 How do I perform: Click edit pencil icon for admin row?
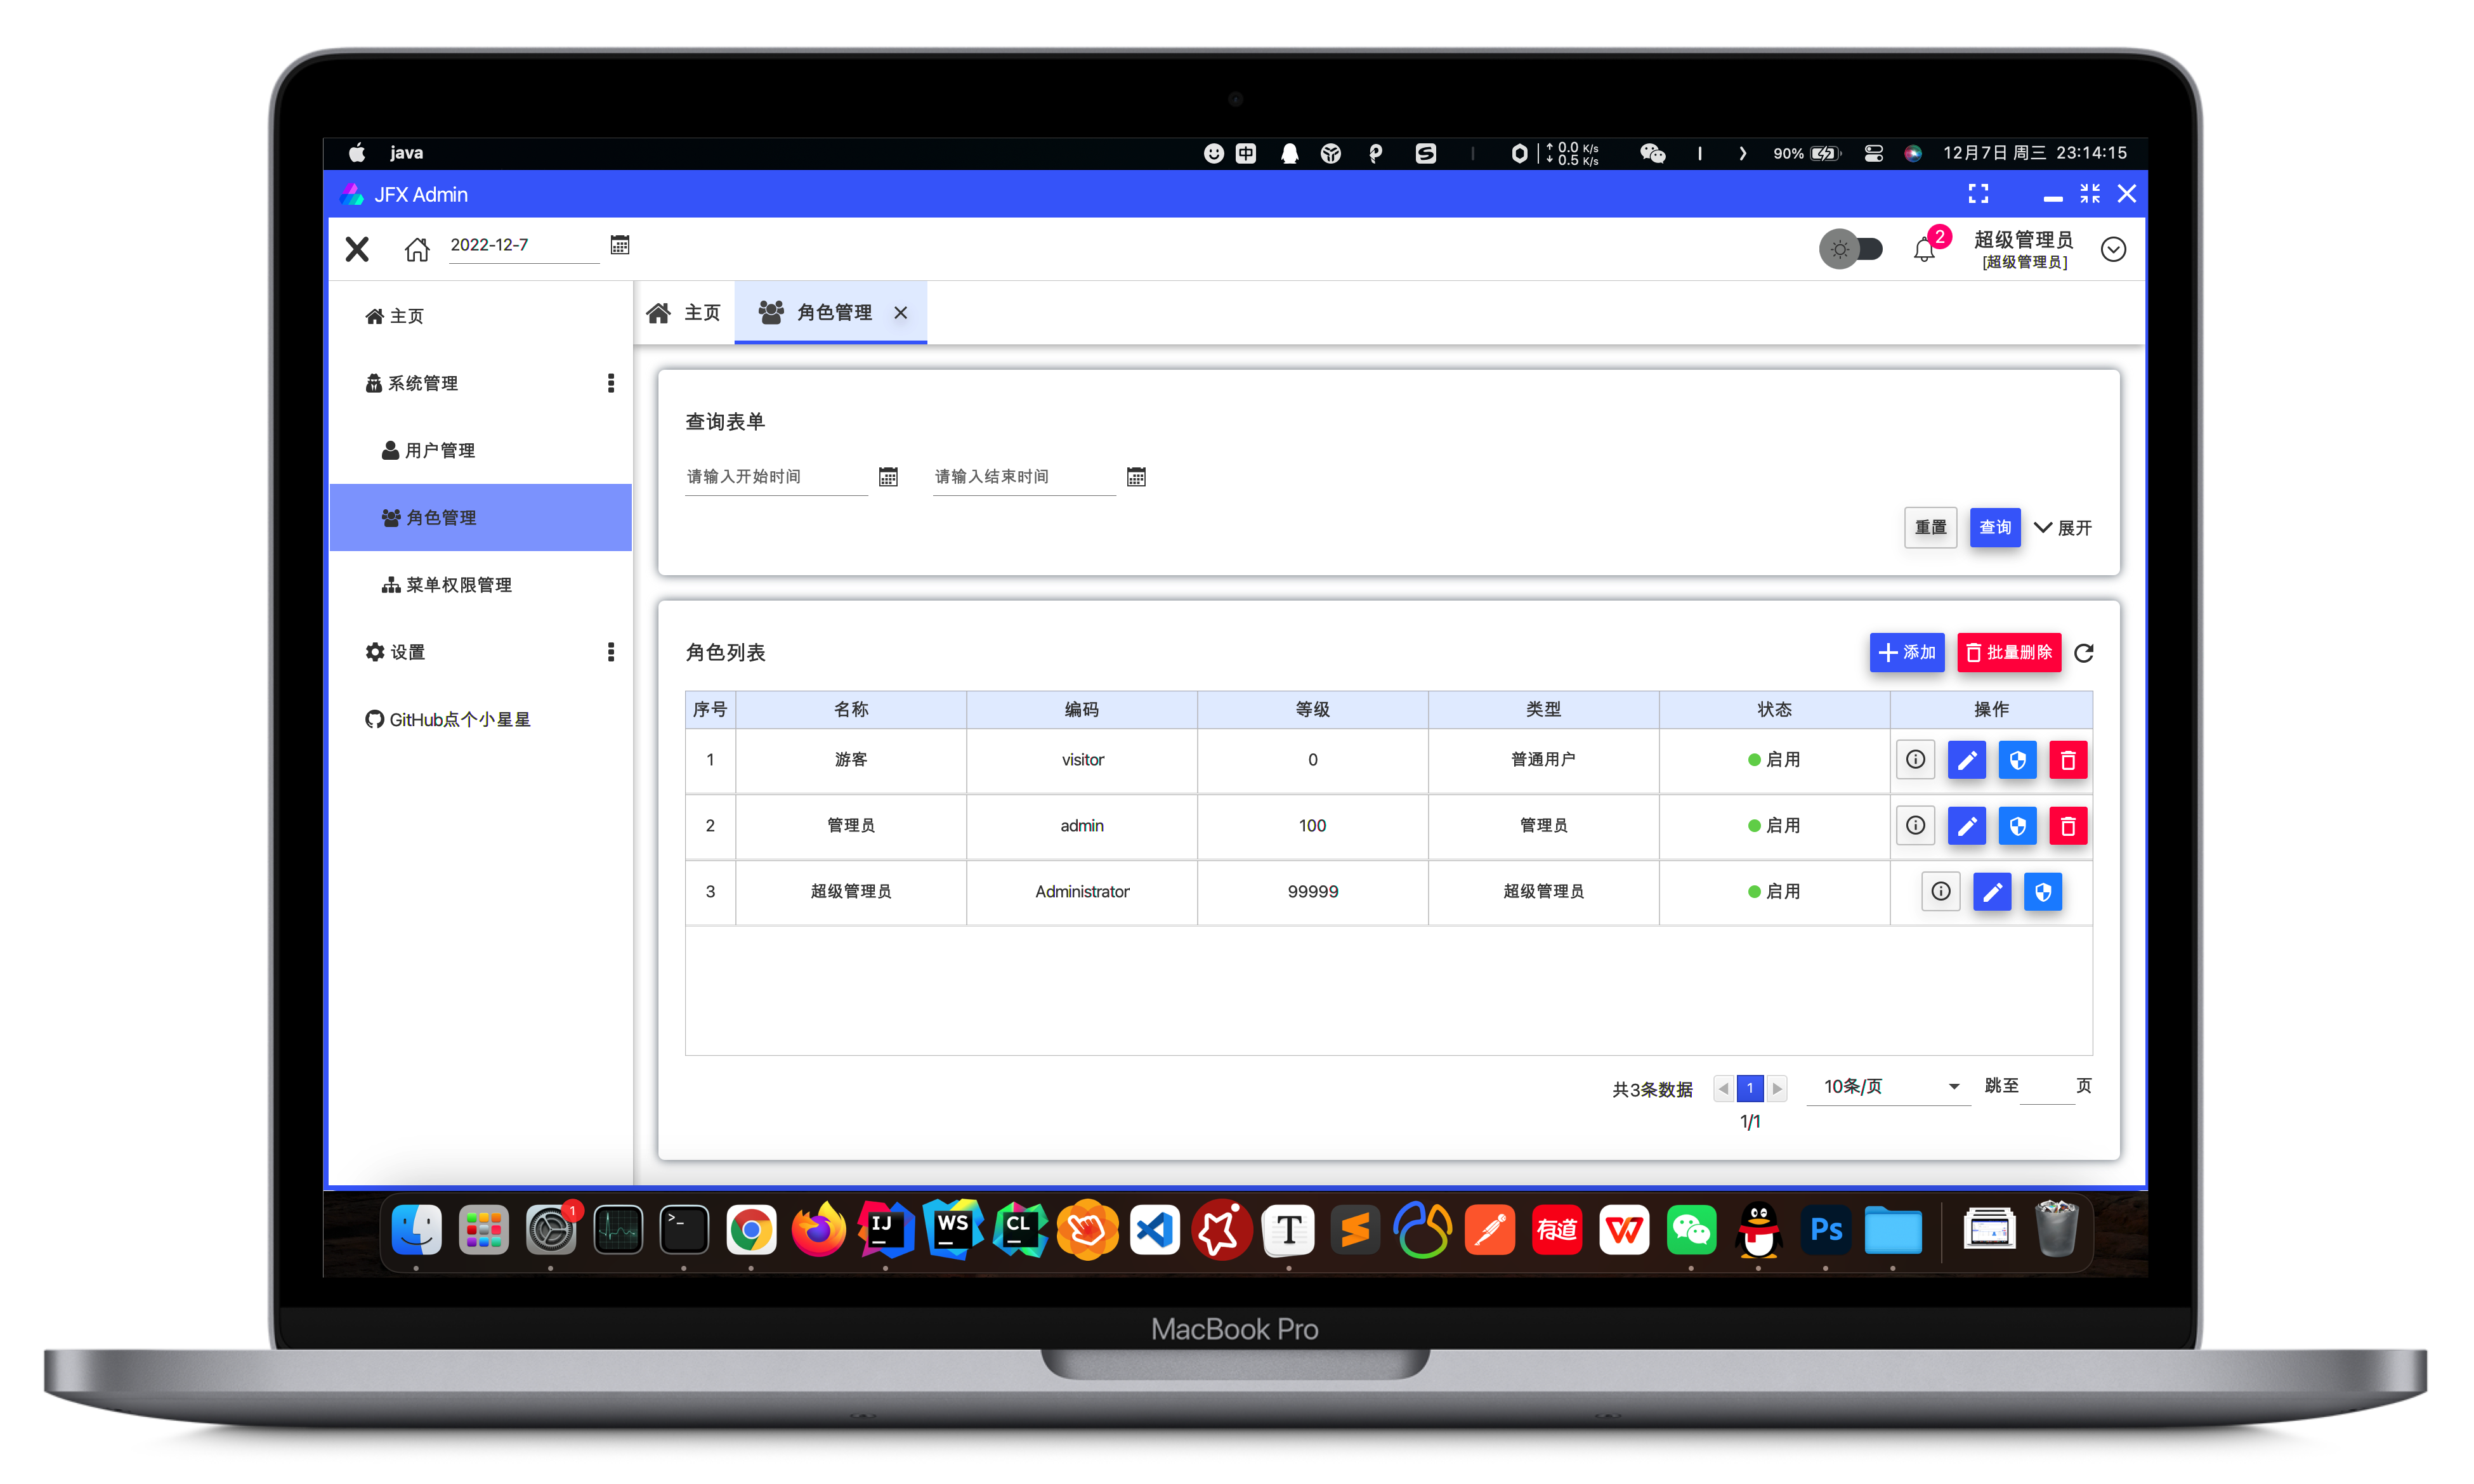pyautogui.click(x=1966, y=826)
